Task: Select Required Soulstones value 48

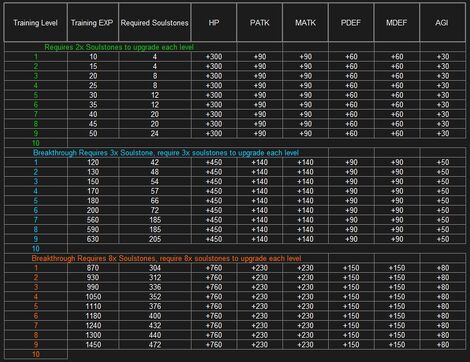Action: click(x=155, y=172)
